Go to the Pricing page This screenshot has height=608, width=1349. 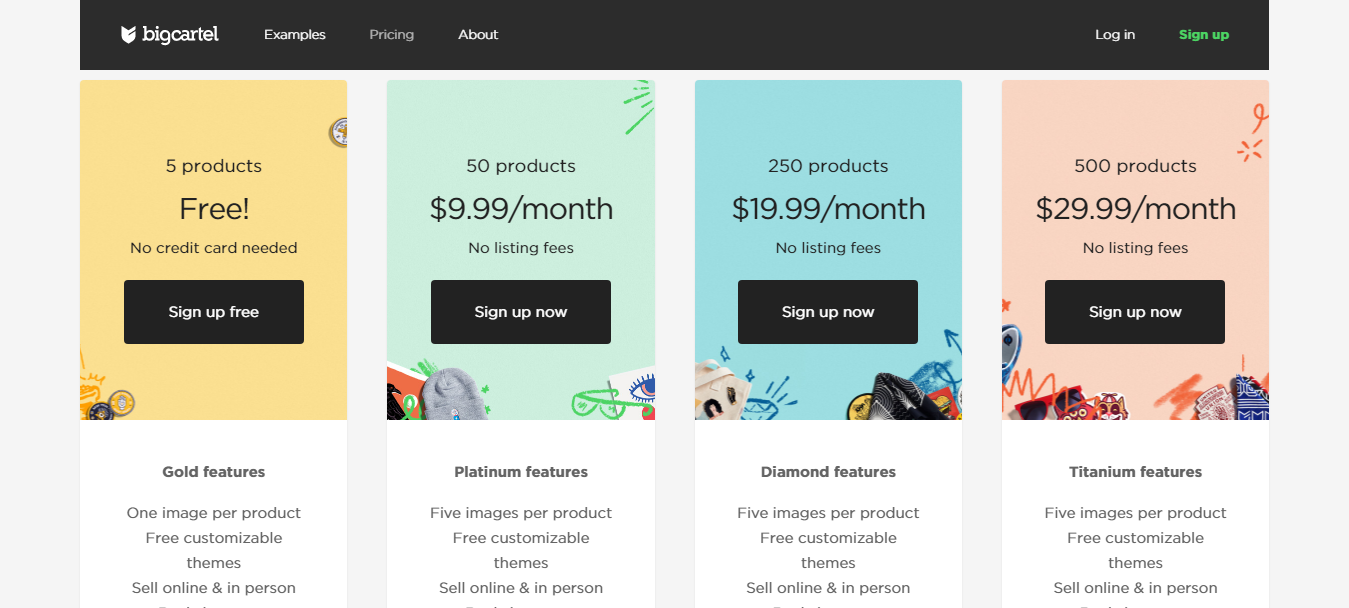[391, 35]
